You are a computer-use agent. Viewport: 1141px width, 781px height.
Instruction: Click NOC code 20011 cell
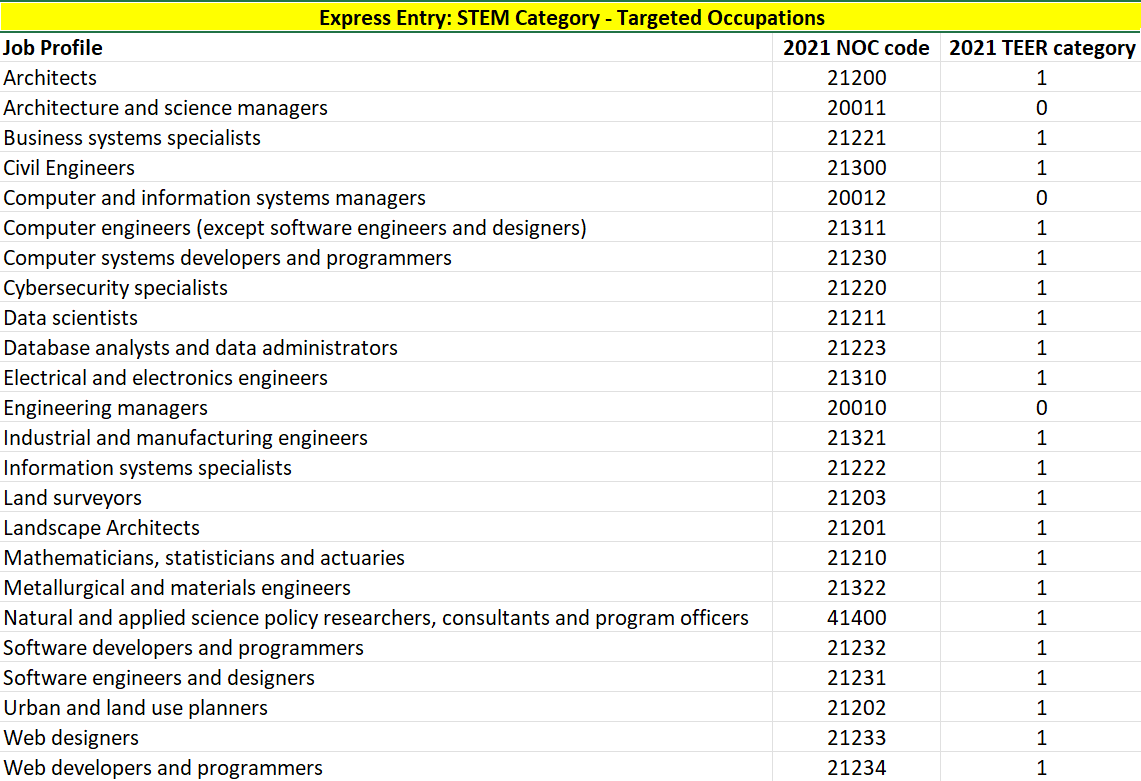pyautogui.click(x=856, y=108)
